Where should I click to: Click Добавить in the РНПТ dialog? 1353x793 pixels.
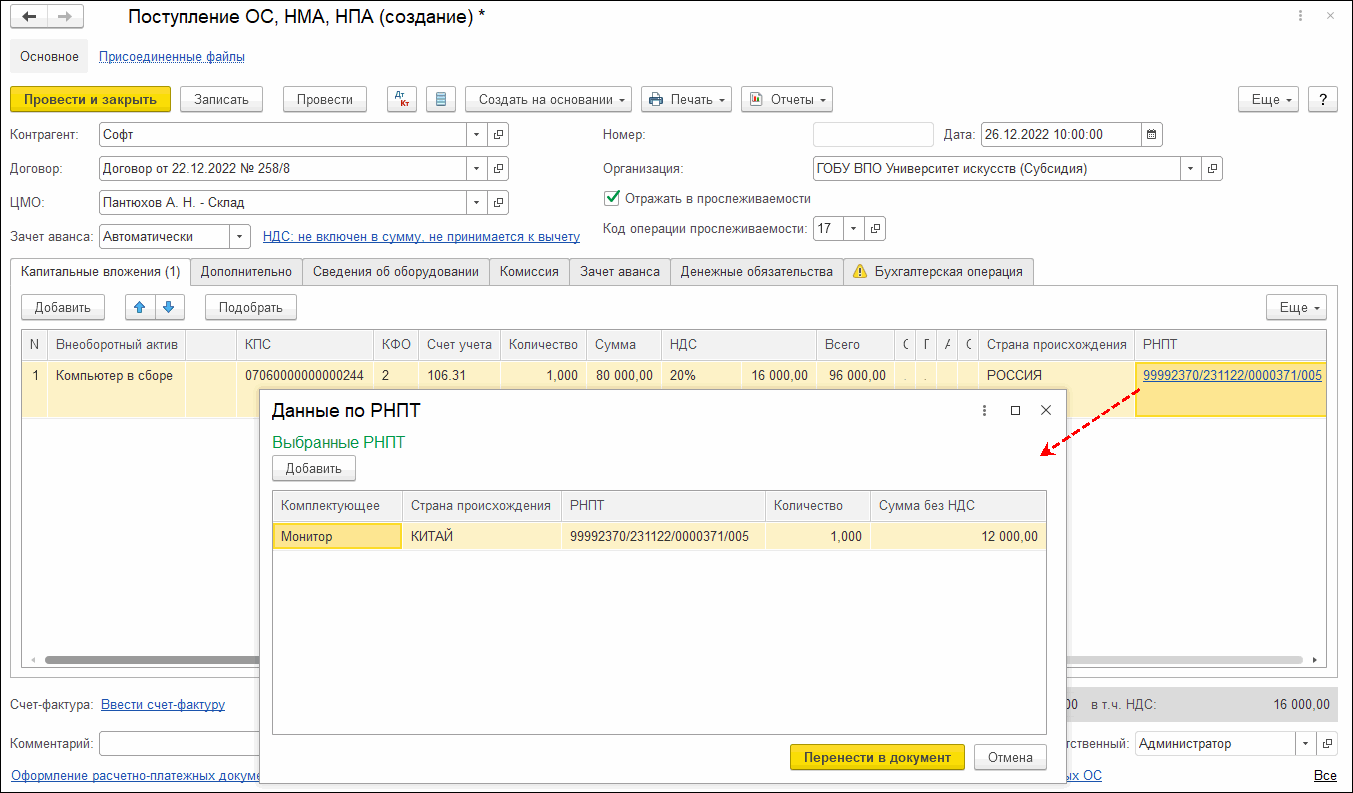point(314,468)
